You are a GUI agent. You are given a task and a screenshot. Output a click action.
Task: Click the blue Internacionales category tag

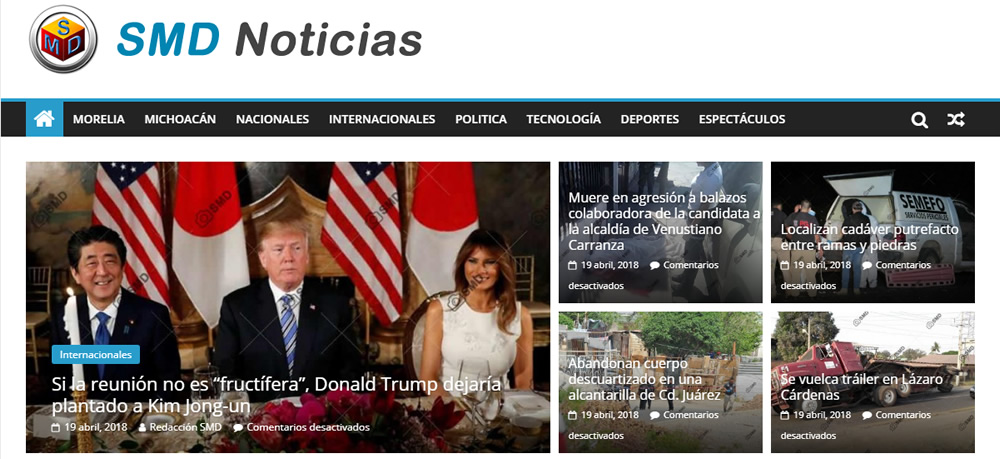pyautogui.click(x=96, y=354)
